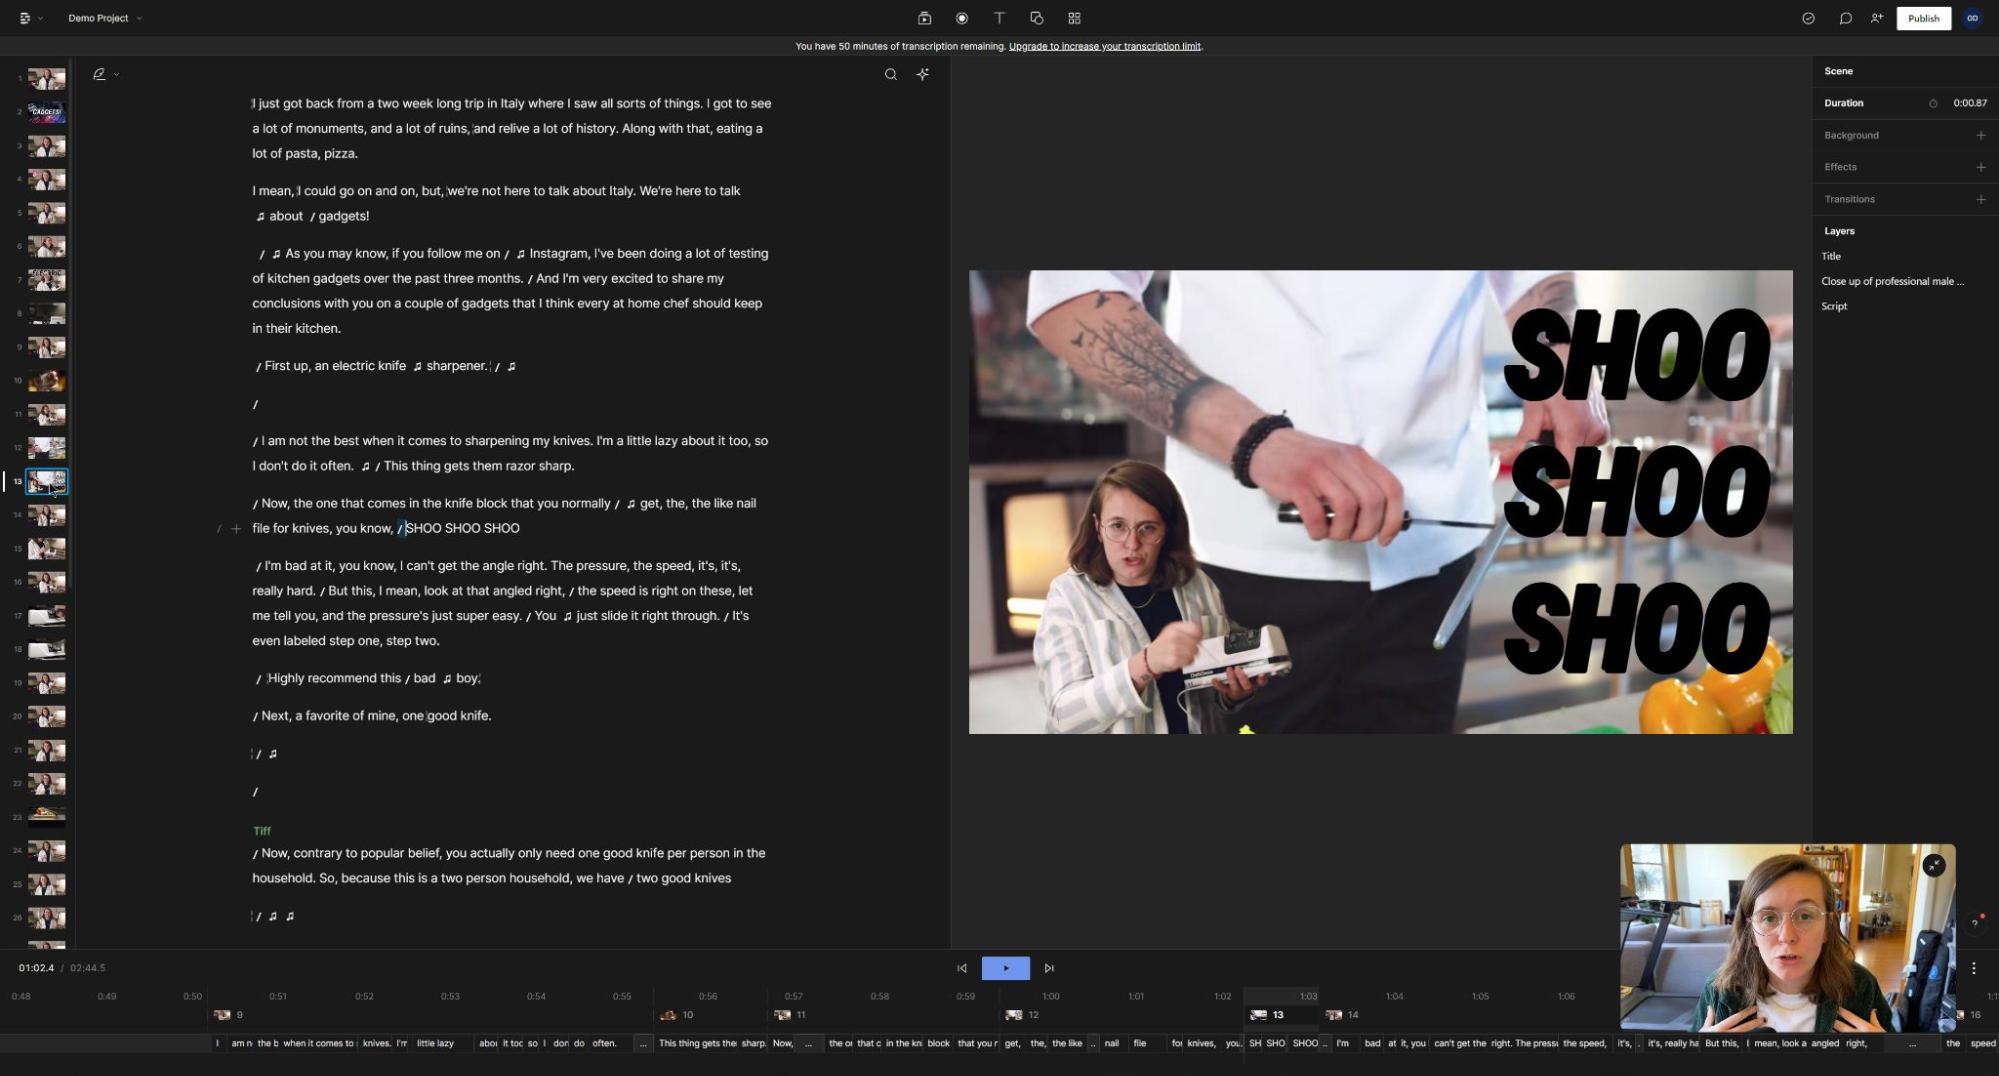1999x1076 pixels.
Task: Open the account avatar menu
Action: 1971,18
